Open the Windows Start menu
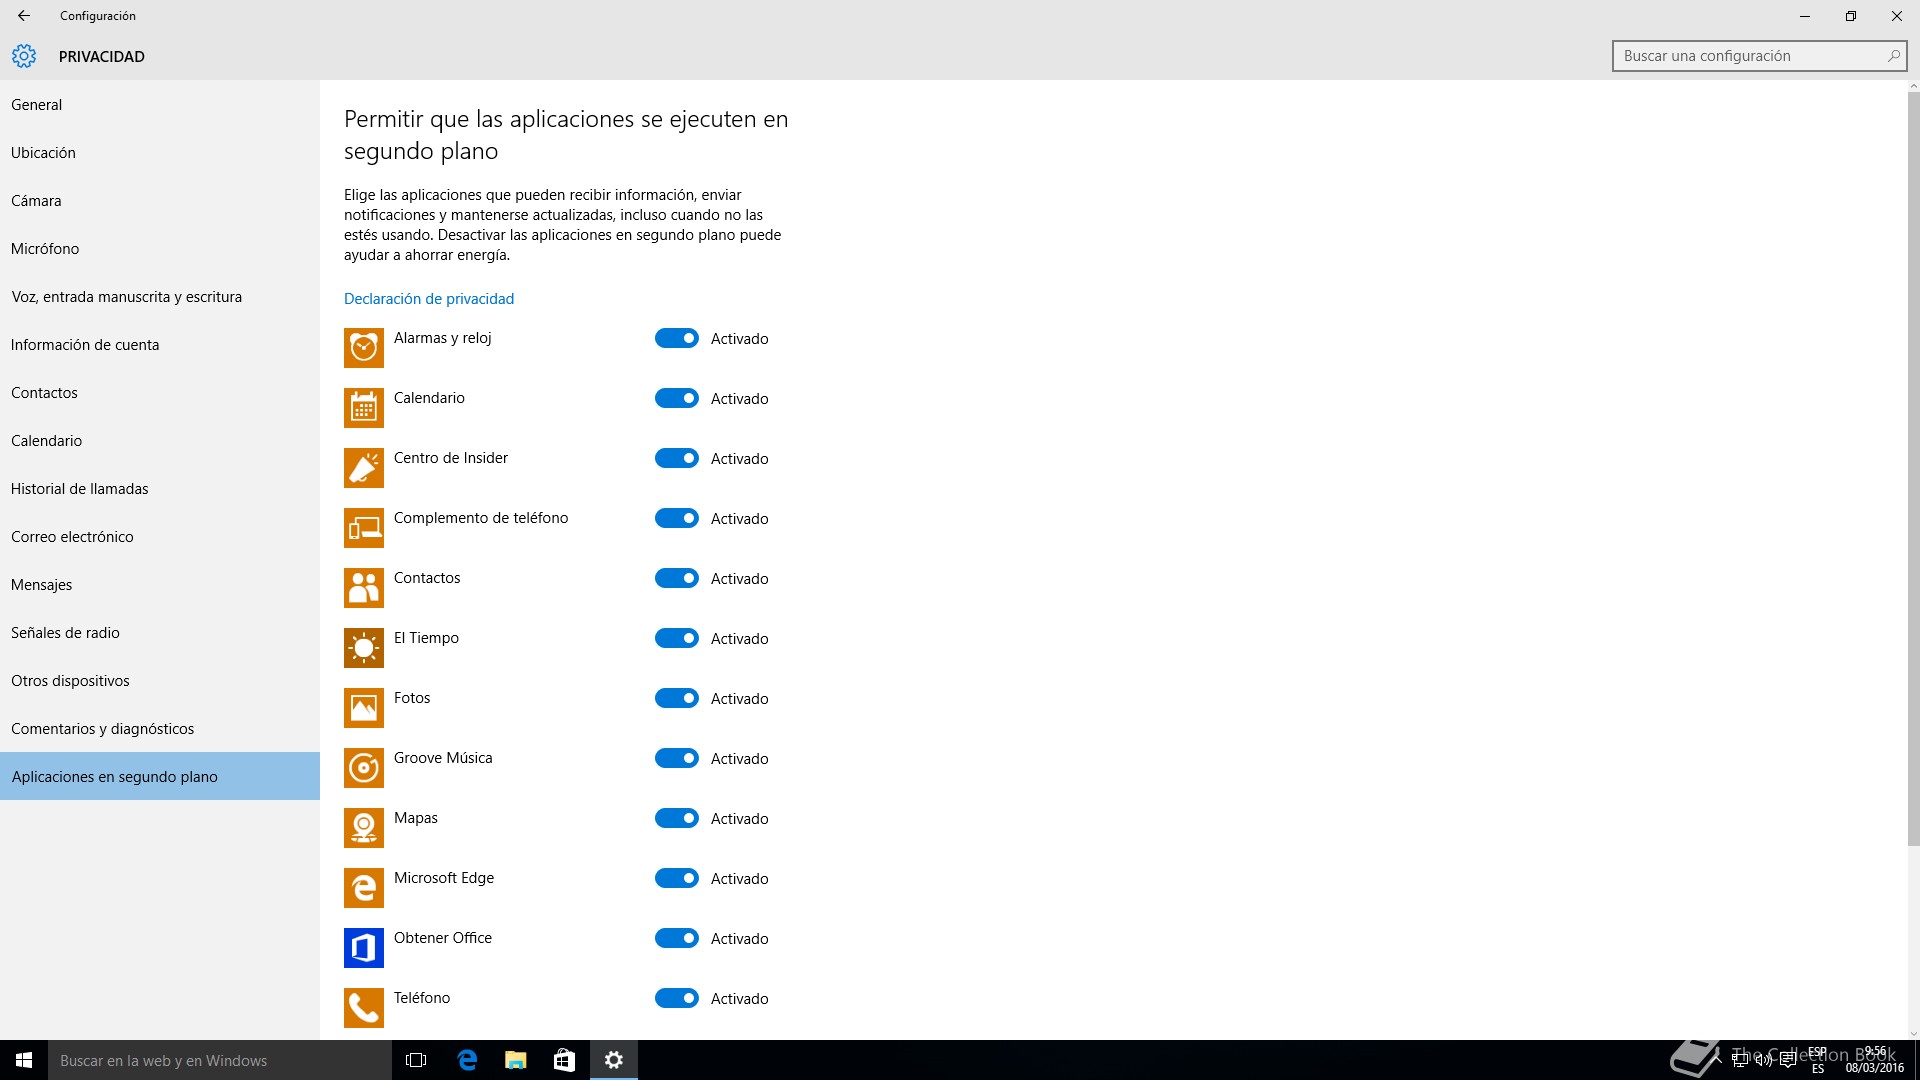The image size is (1920, 1080). [x=24, y=1060]
